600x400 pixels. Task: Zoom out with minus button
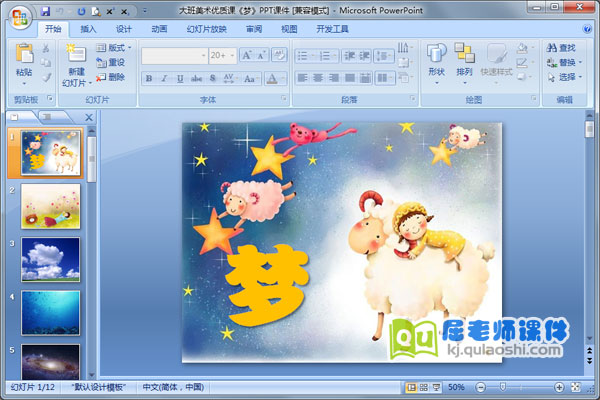pos(481,387)
